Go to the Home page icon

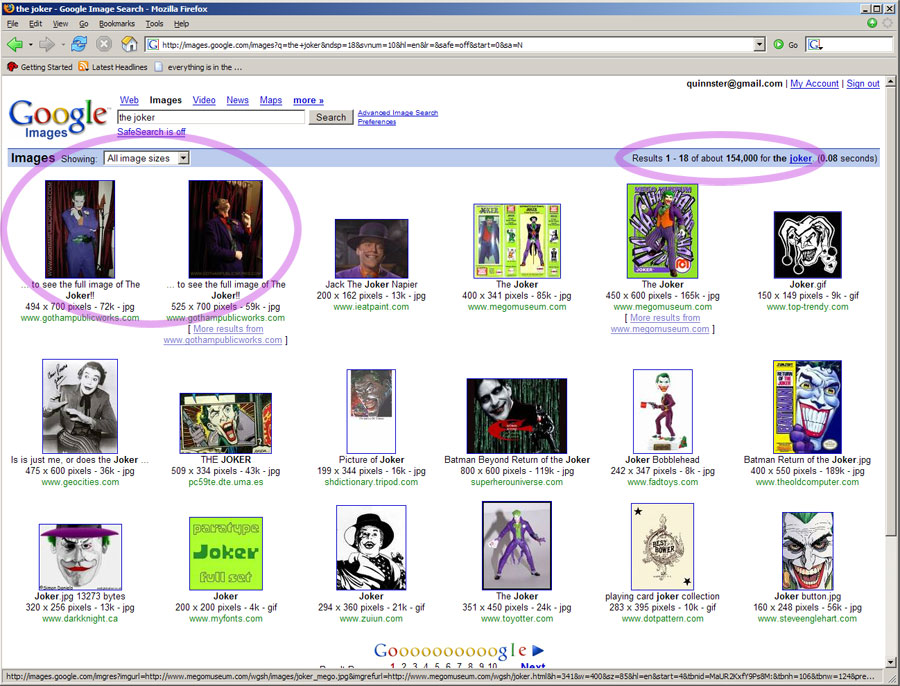click(x=129, y=44)
